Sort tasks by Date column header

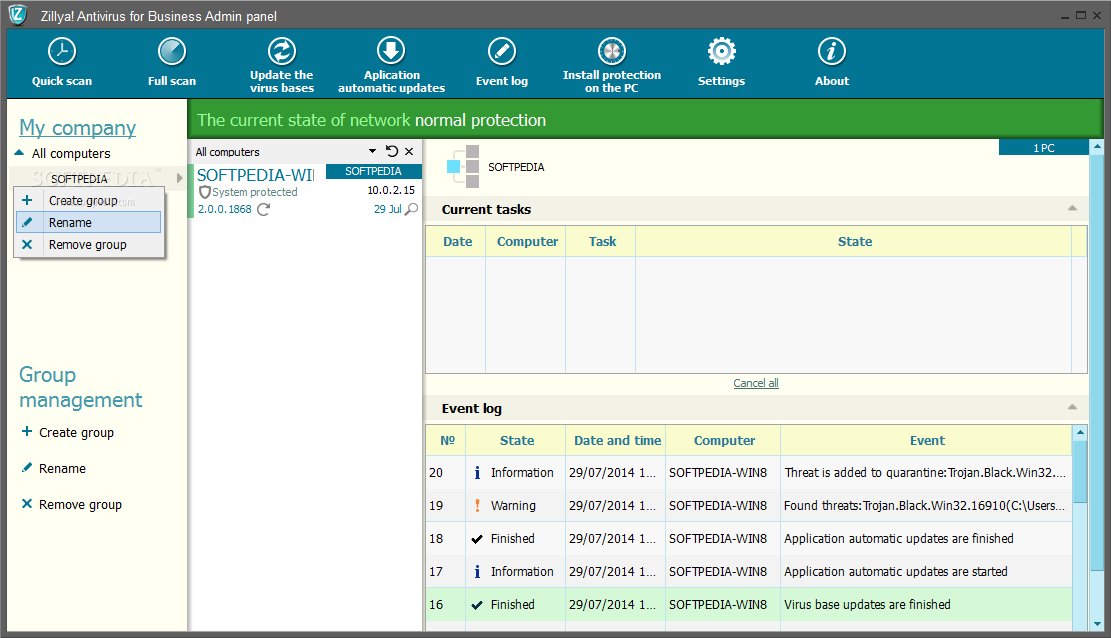tap(457, 242)
